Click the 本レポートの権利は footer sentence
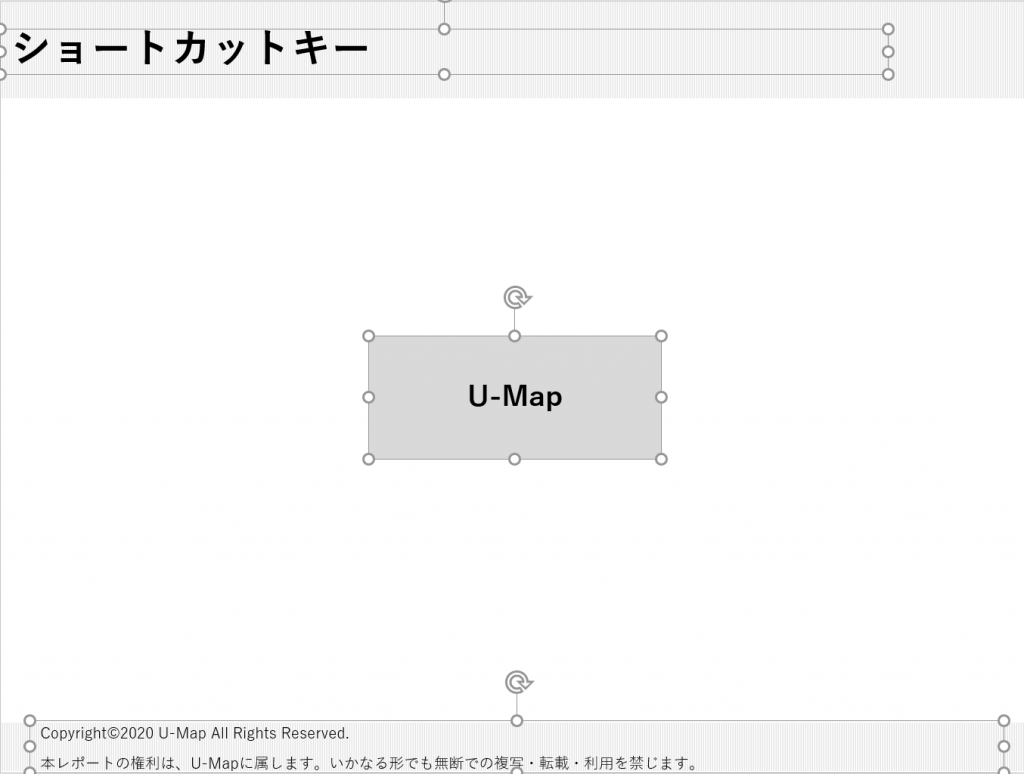1024x774 pixels. pyautogui.click(x=369, y=763)
